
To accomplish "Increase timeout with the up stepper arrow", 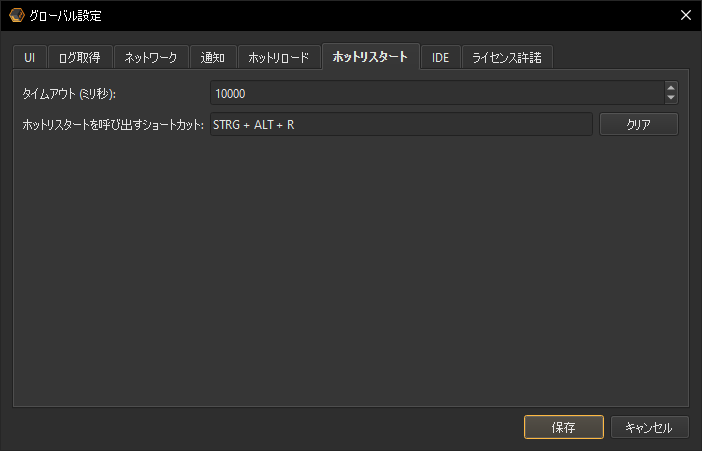I will tap(671, 87).
